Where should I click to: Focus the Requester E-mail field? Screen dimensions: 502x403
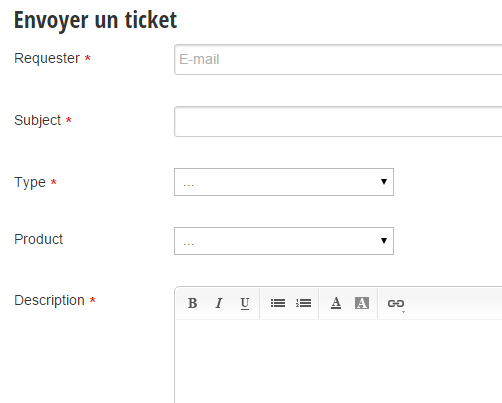[x=338, y=59]
